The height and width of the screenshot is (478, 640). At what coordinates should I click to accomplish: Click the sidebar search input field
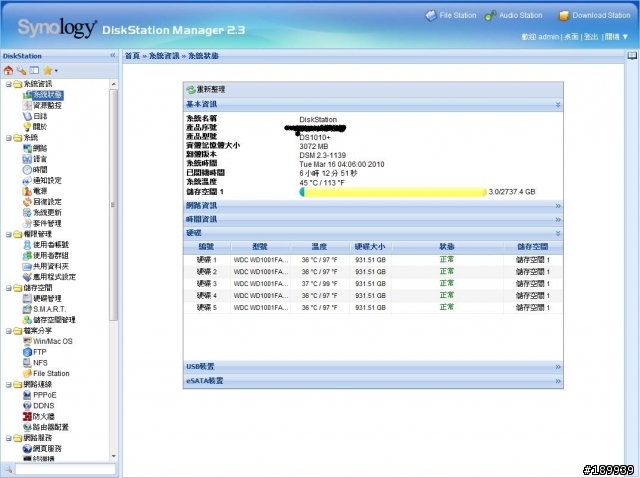65,469
